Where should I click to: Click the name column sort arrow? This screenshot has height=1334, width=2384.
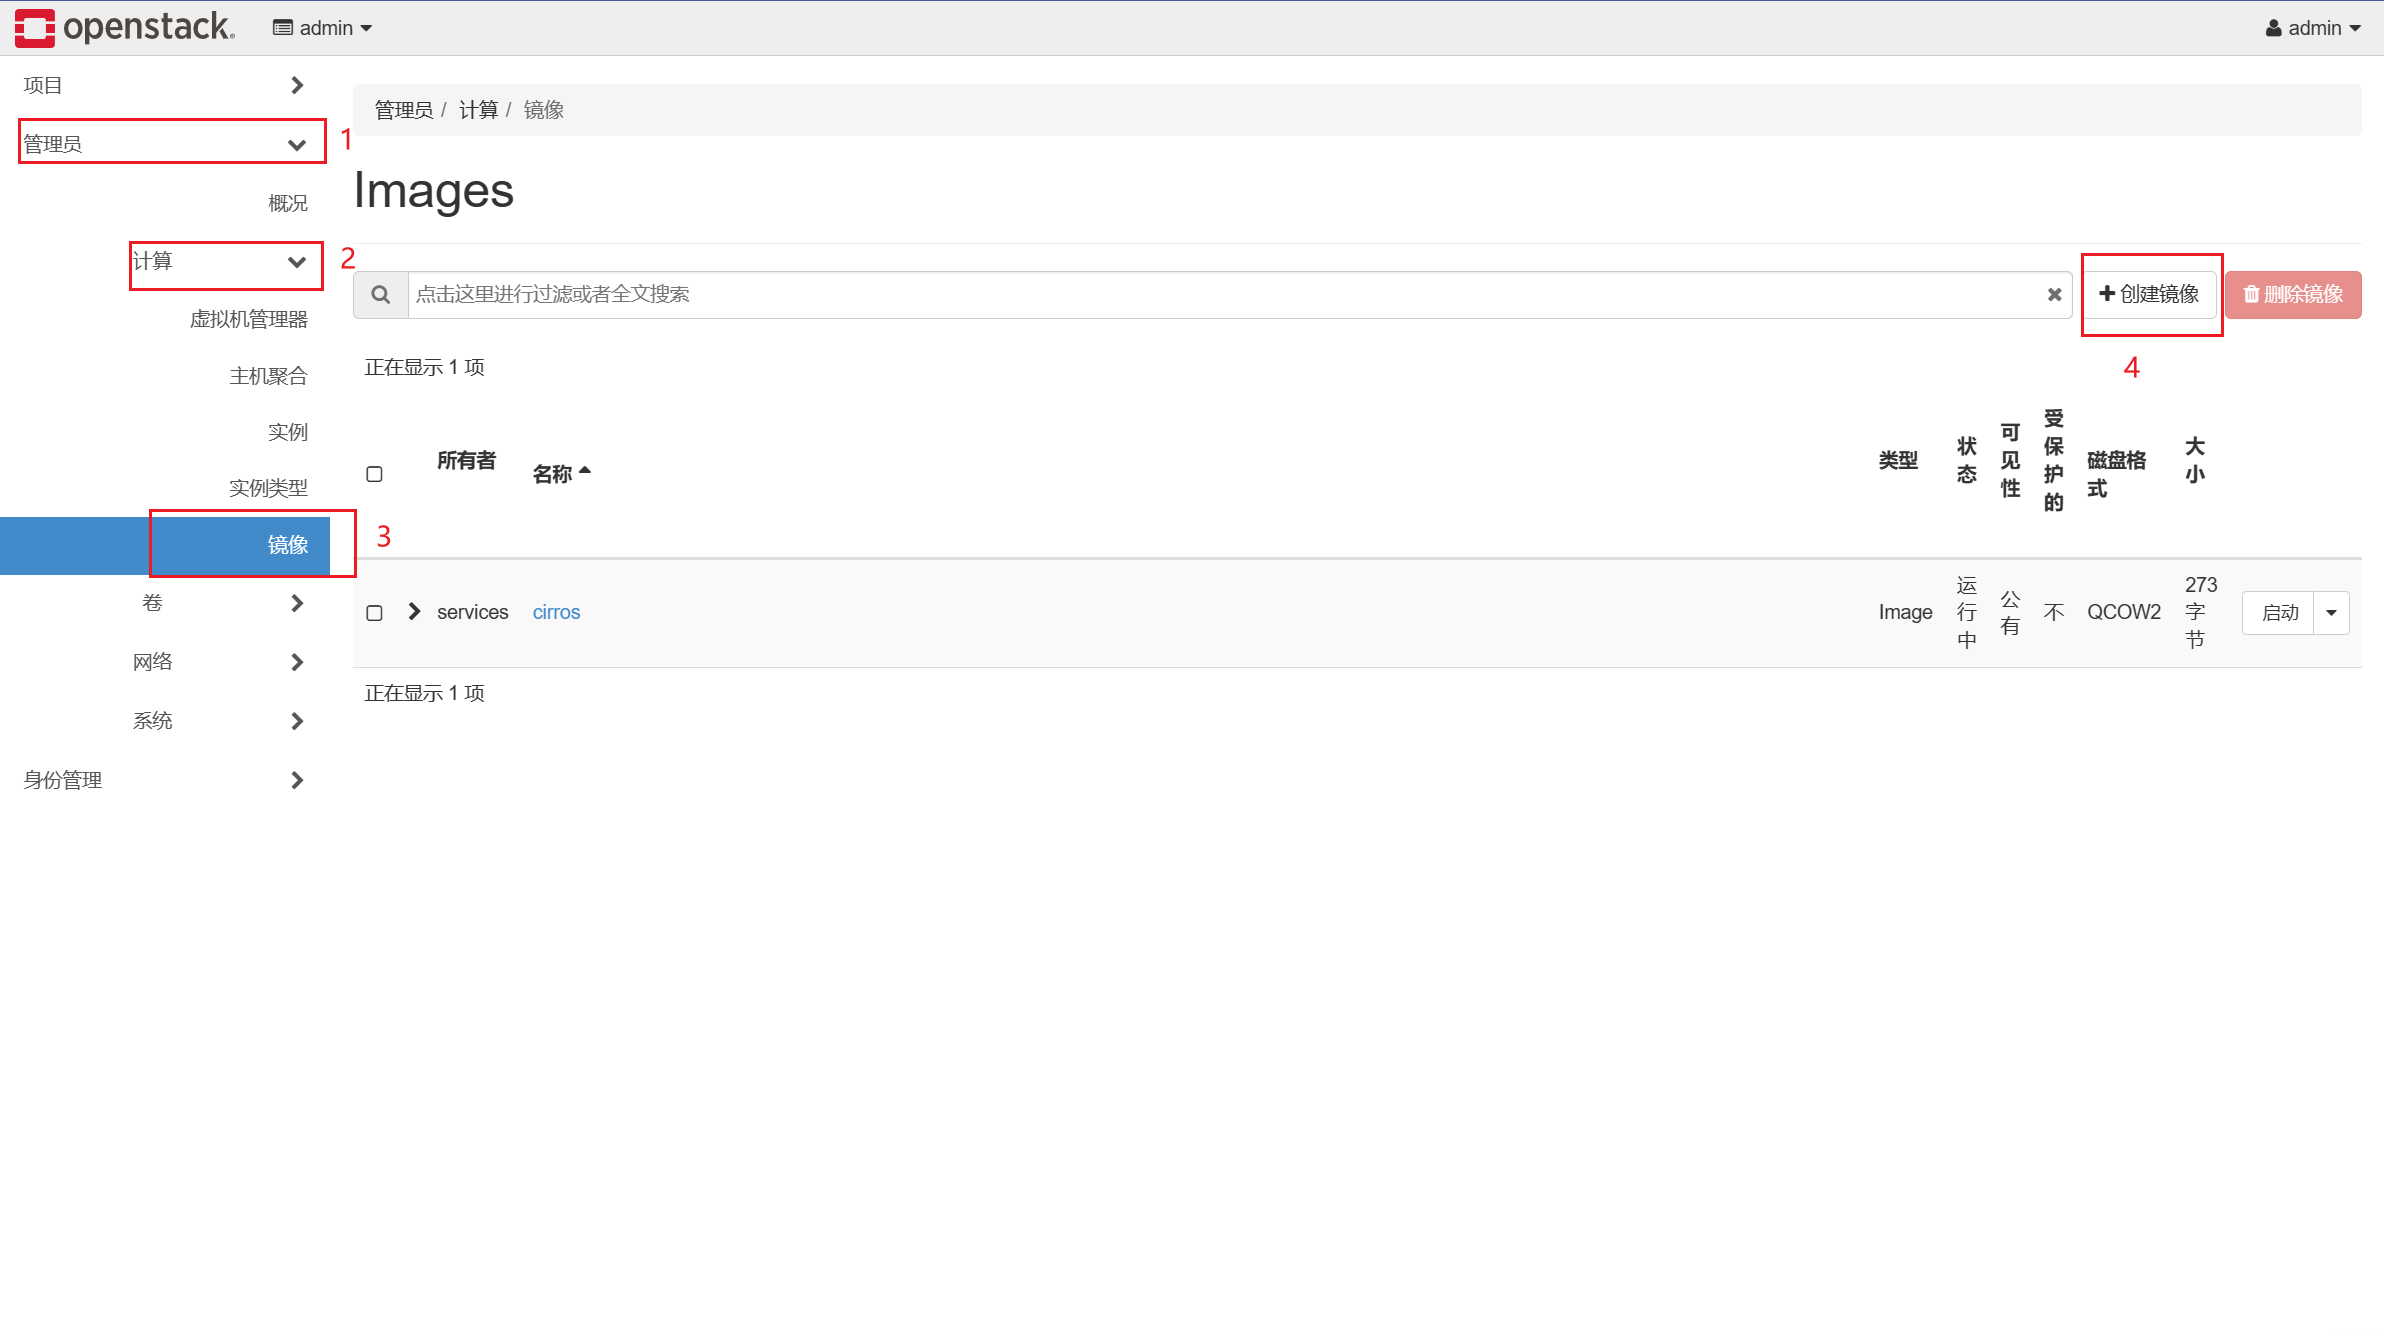(x=585, y=471)
